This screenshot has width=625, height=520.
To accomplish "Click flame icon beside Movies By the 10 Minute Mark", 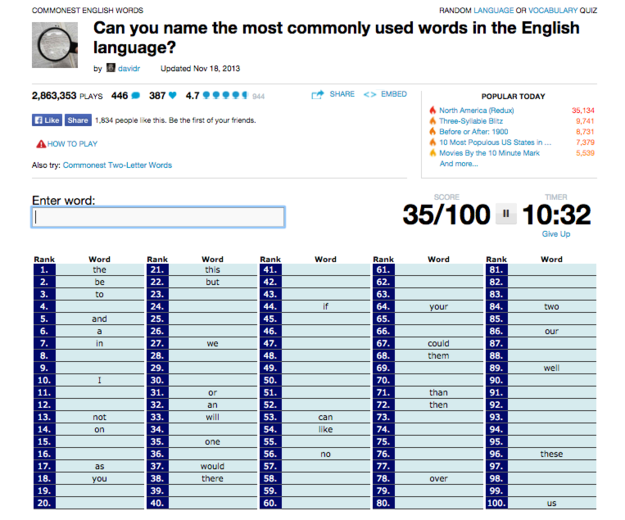I will tap(432, 153).
